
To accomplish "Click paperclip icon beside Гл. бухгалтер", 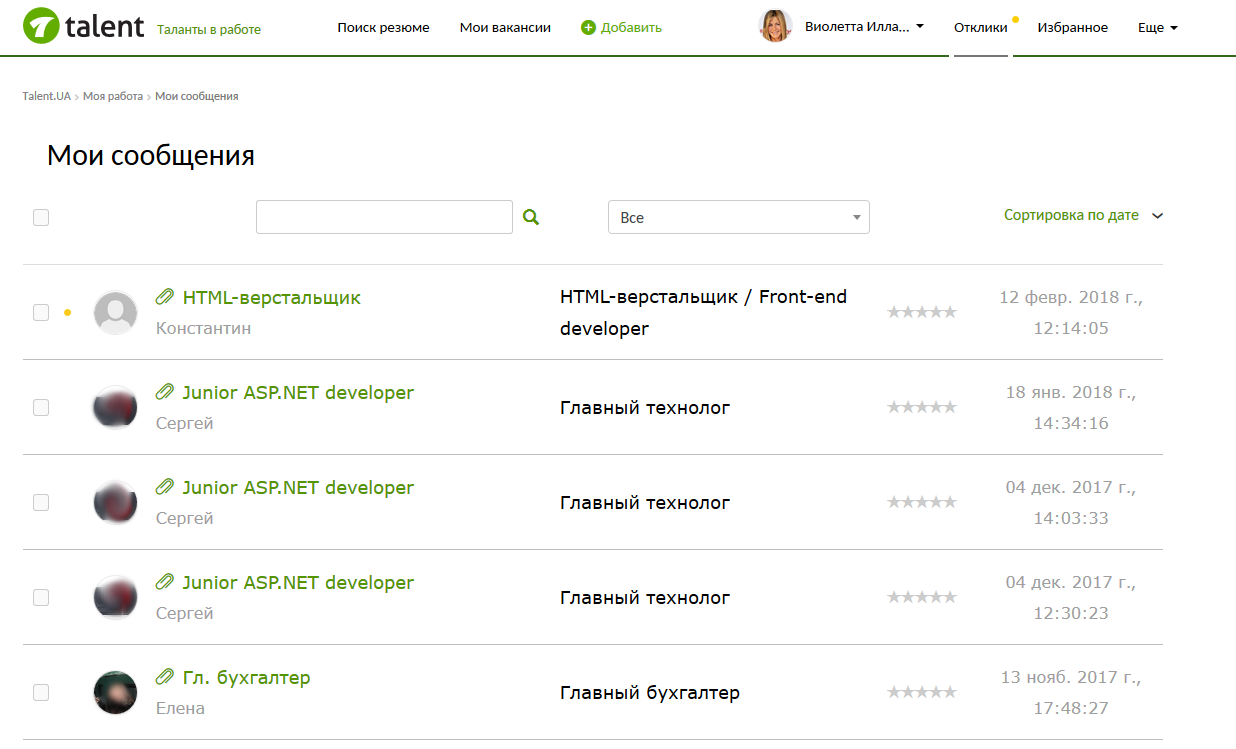I will click(165, 677).
